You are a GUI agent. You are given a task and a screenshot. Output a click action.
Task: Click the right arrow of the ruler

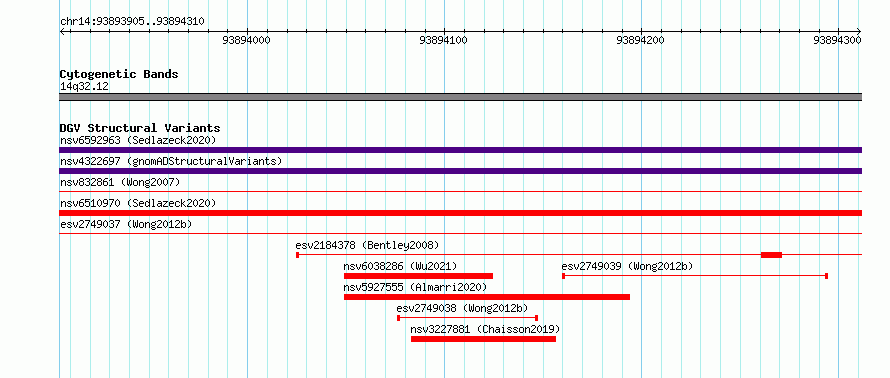point(859,31)
